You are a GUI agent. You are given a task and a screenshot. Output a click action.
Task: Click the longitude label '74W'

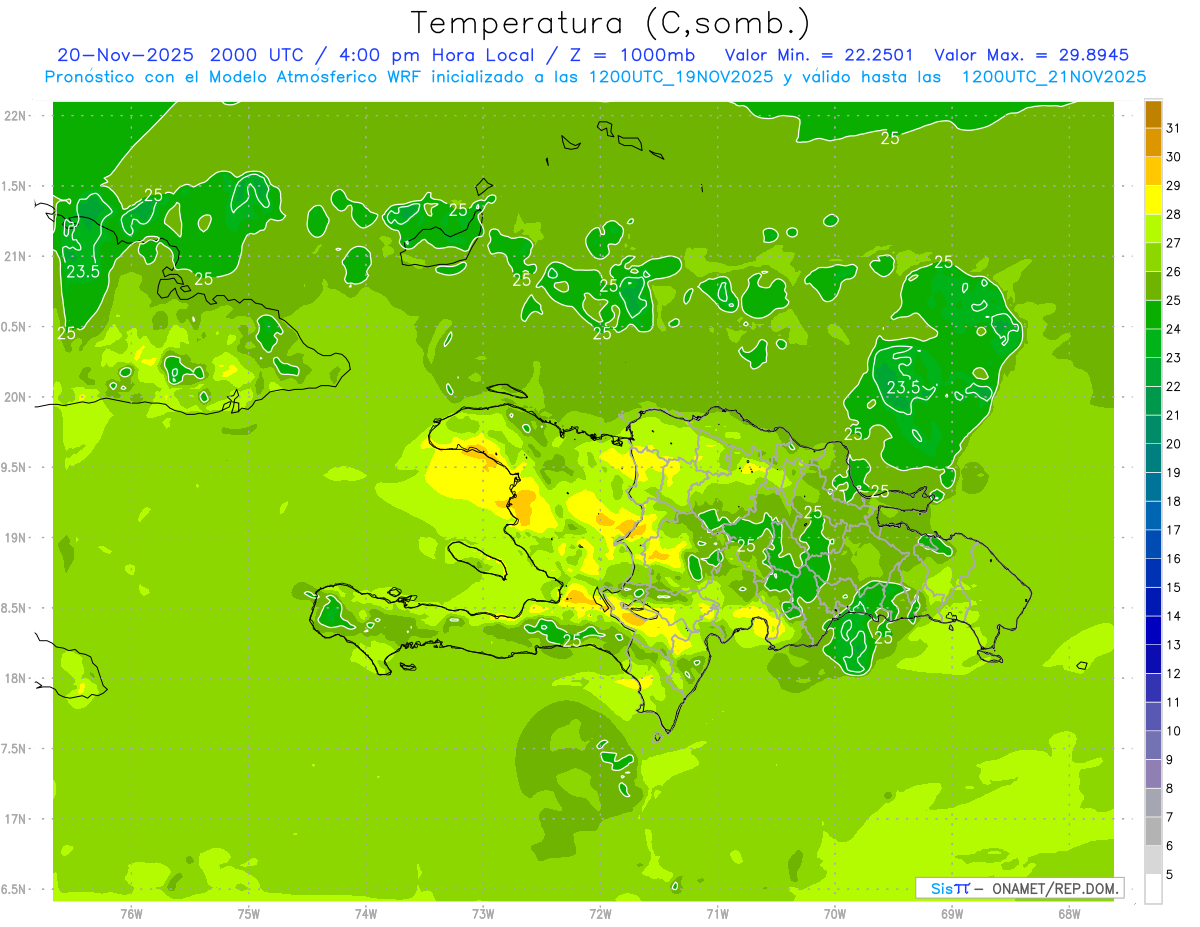[x=366, y=914]
